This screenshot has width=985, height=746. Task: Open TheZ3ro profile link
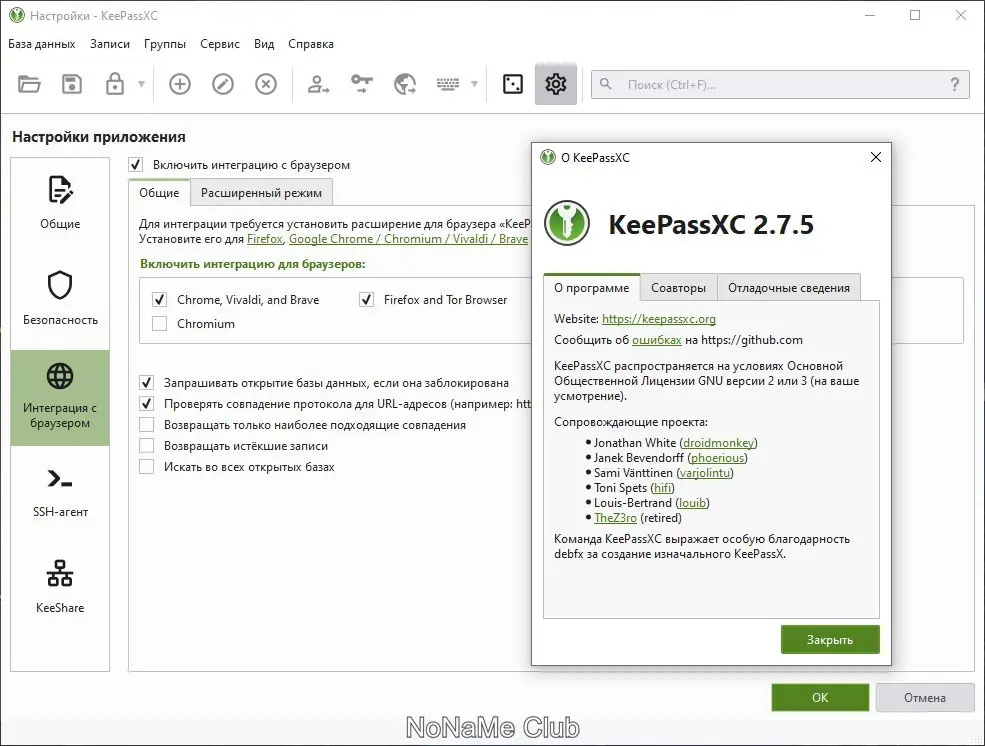(616, 518)
